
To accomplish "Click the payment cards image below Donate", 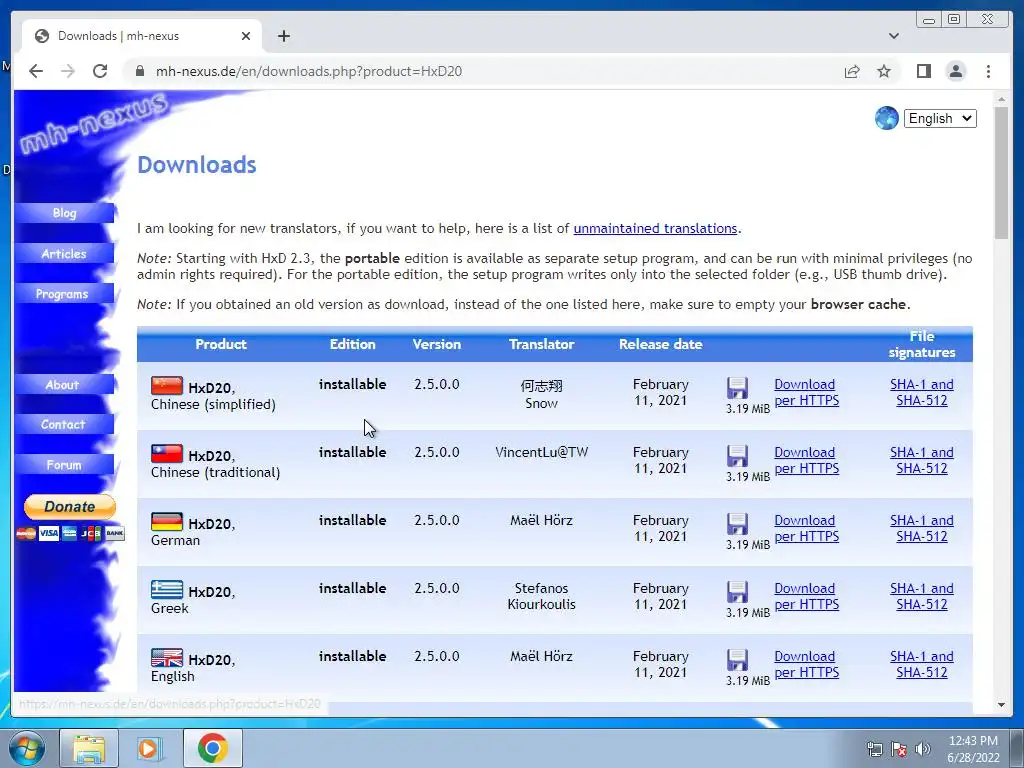I will click(70, 534).
